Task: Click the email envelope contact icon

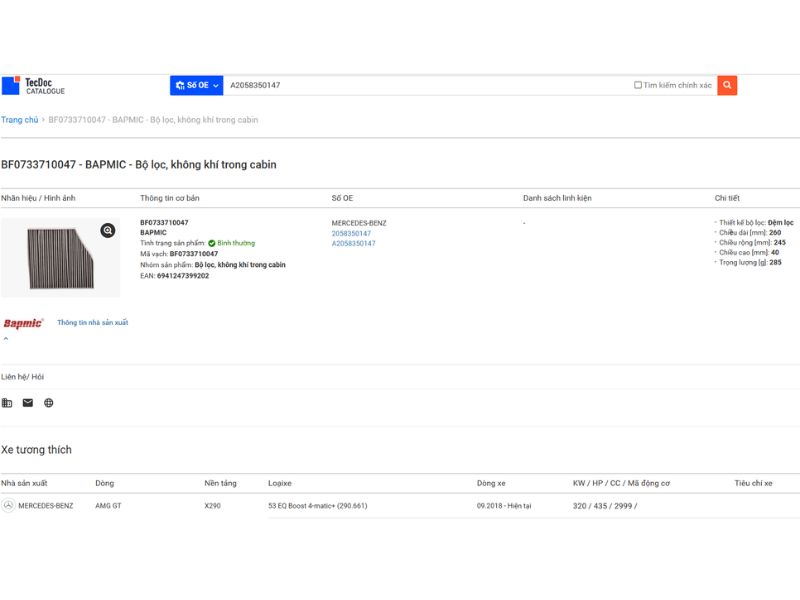Action: (x=28, y=403)
